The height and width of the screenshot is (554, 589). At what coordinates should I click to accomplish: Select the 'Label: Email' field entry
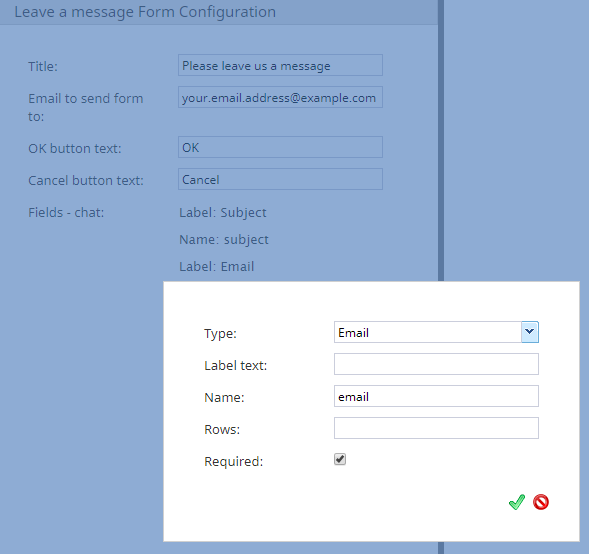217,267
